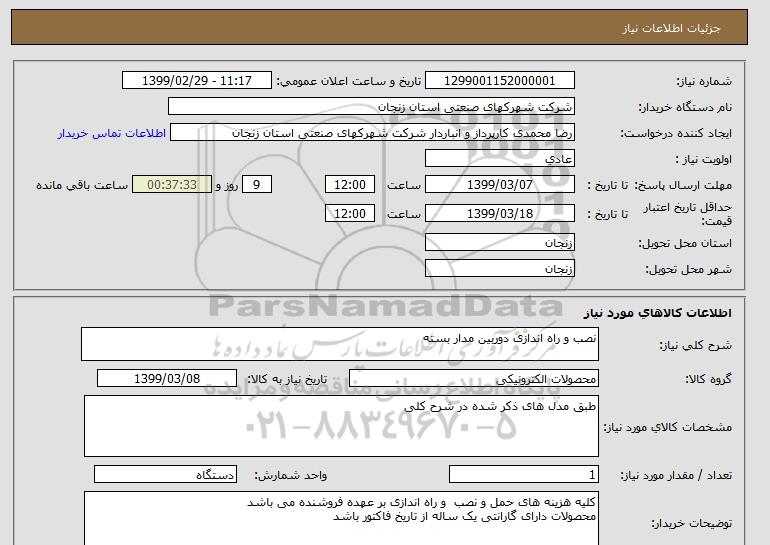
Task: Click the text ساعت باقی مانده
Action: [82, 186]
